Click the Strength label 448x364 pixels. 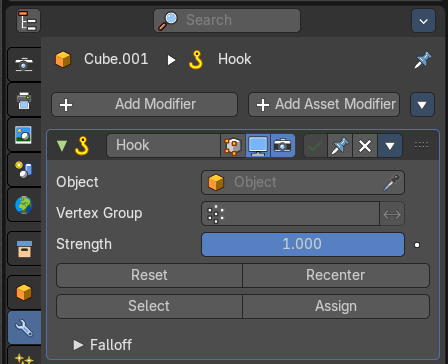[x=84, y=244]
